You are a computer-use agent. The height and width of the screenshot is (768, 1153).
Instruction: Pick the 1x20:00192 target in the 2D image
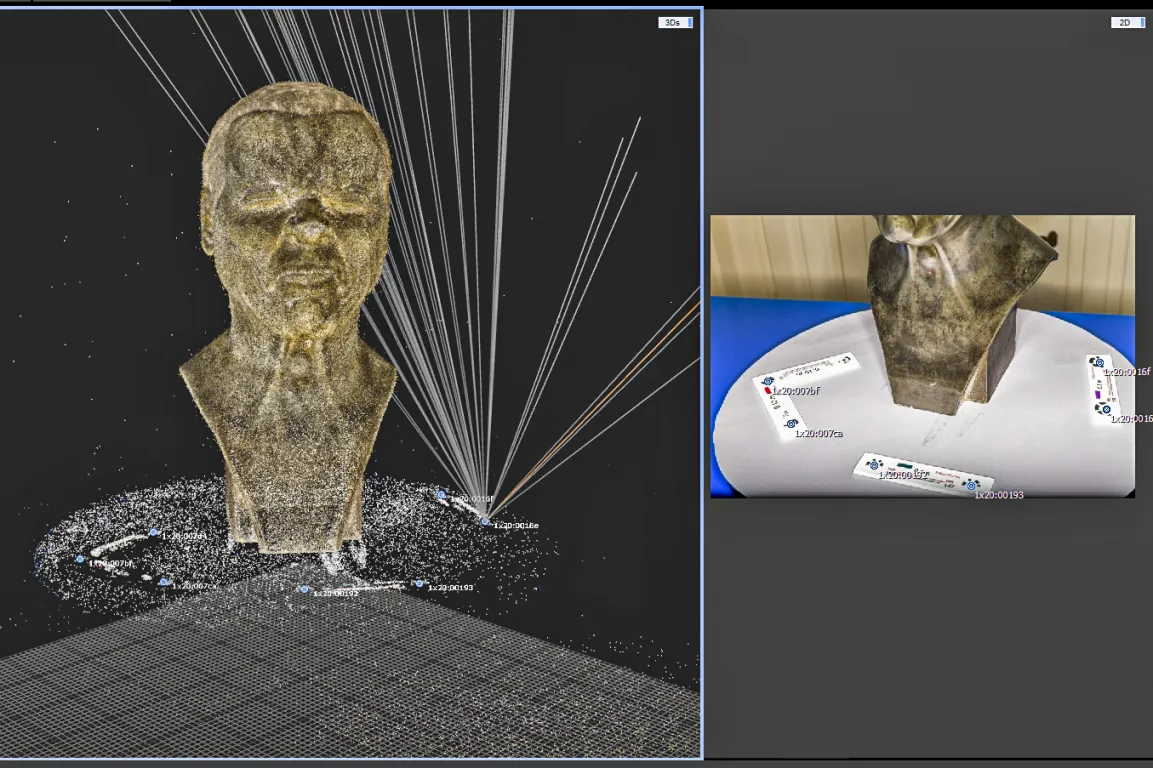[874, 465]
